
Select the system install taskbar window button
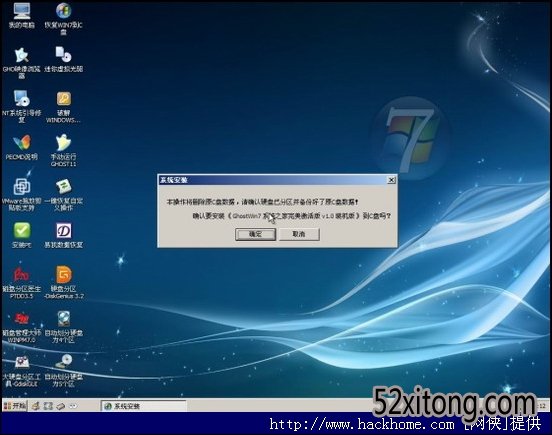click(144, 406)
